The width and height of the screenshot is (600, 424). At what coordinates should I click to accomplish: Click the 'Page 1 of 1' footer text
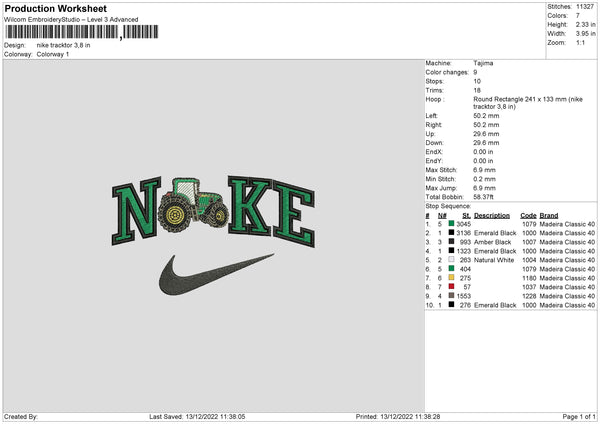point(579,416)
